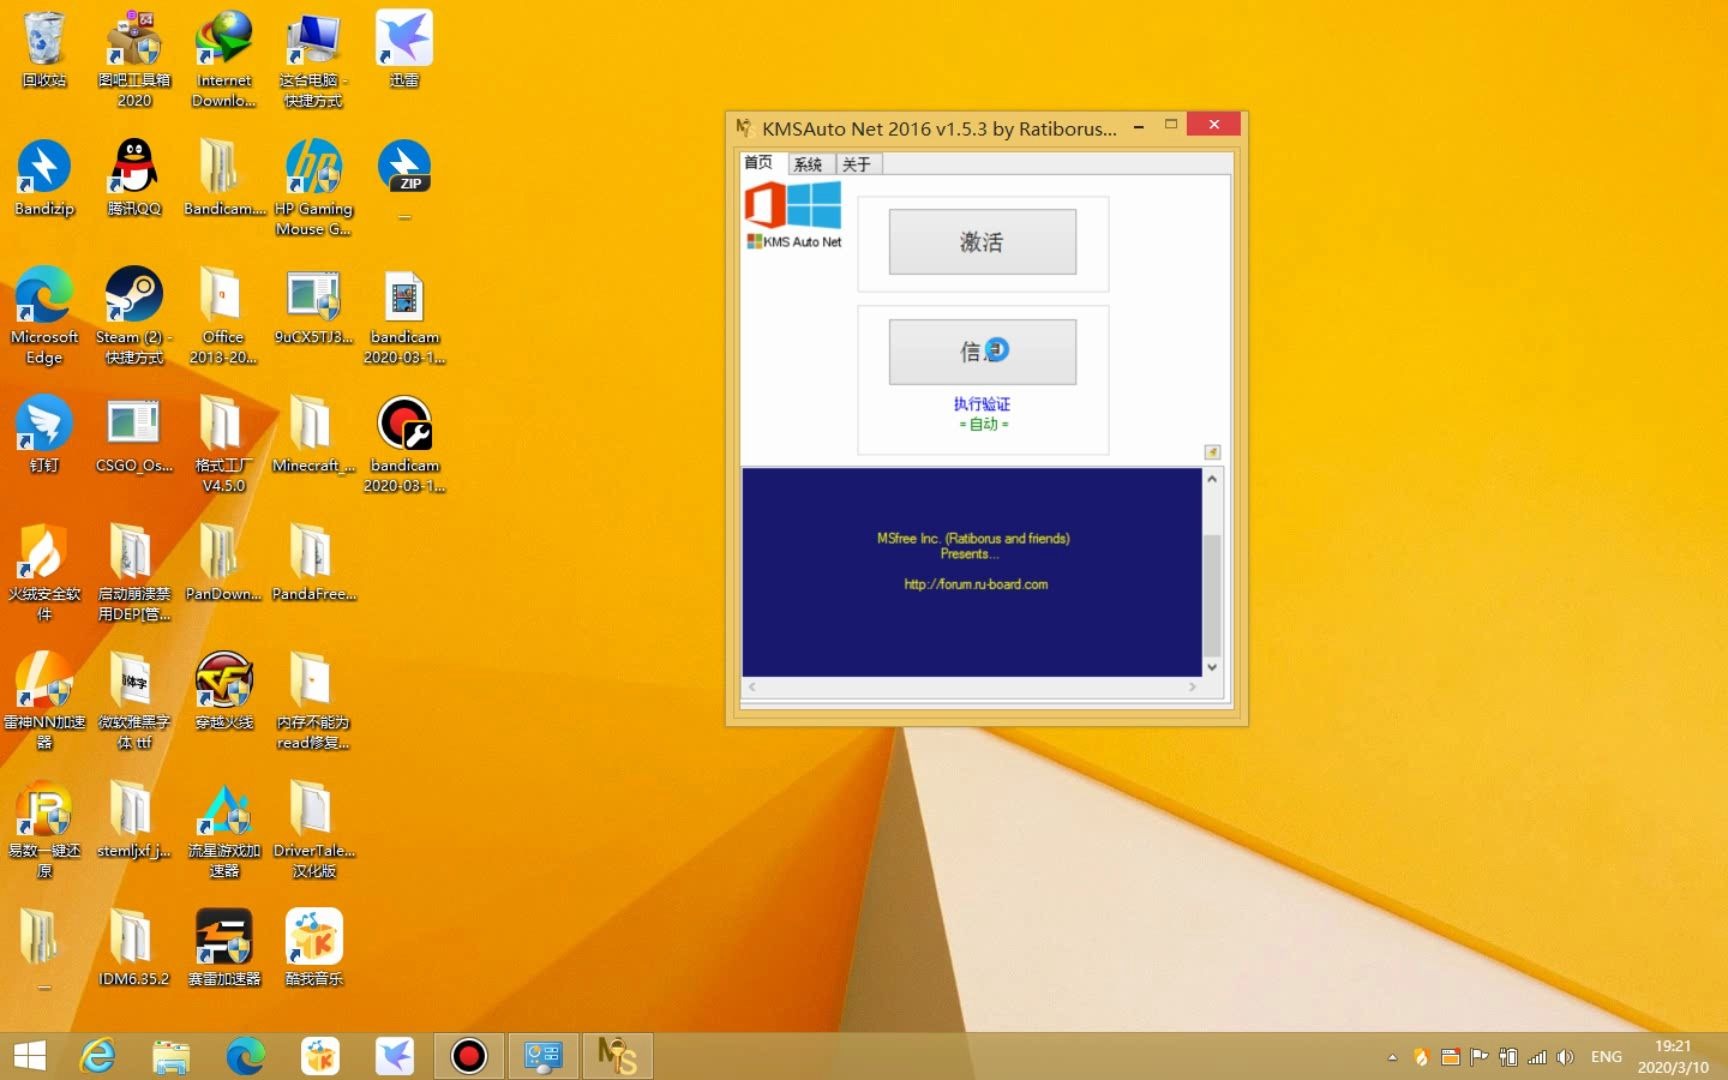This screenshot has width=1728, height=1080.
Task: Select the IDM6.35.2 folder icon
Action: (134, 948)
